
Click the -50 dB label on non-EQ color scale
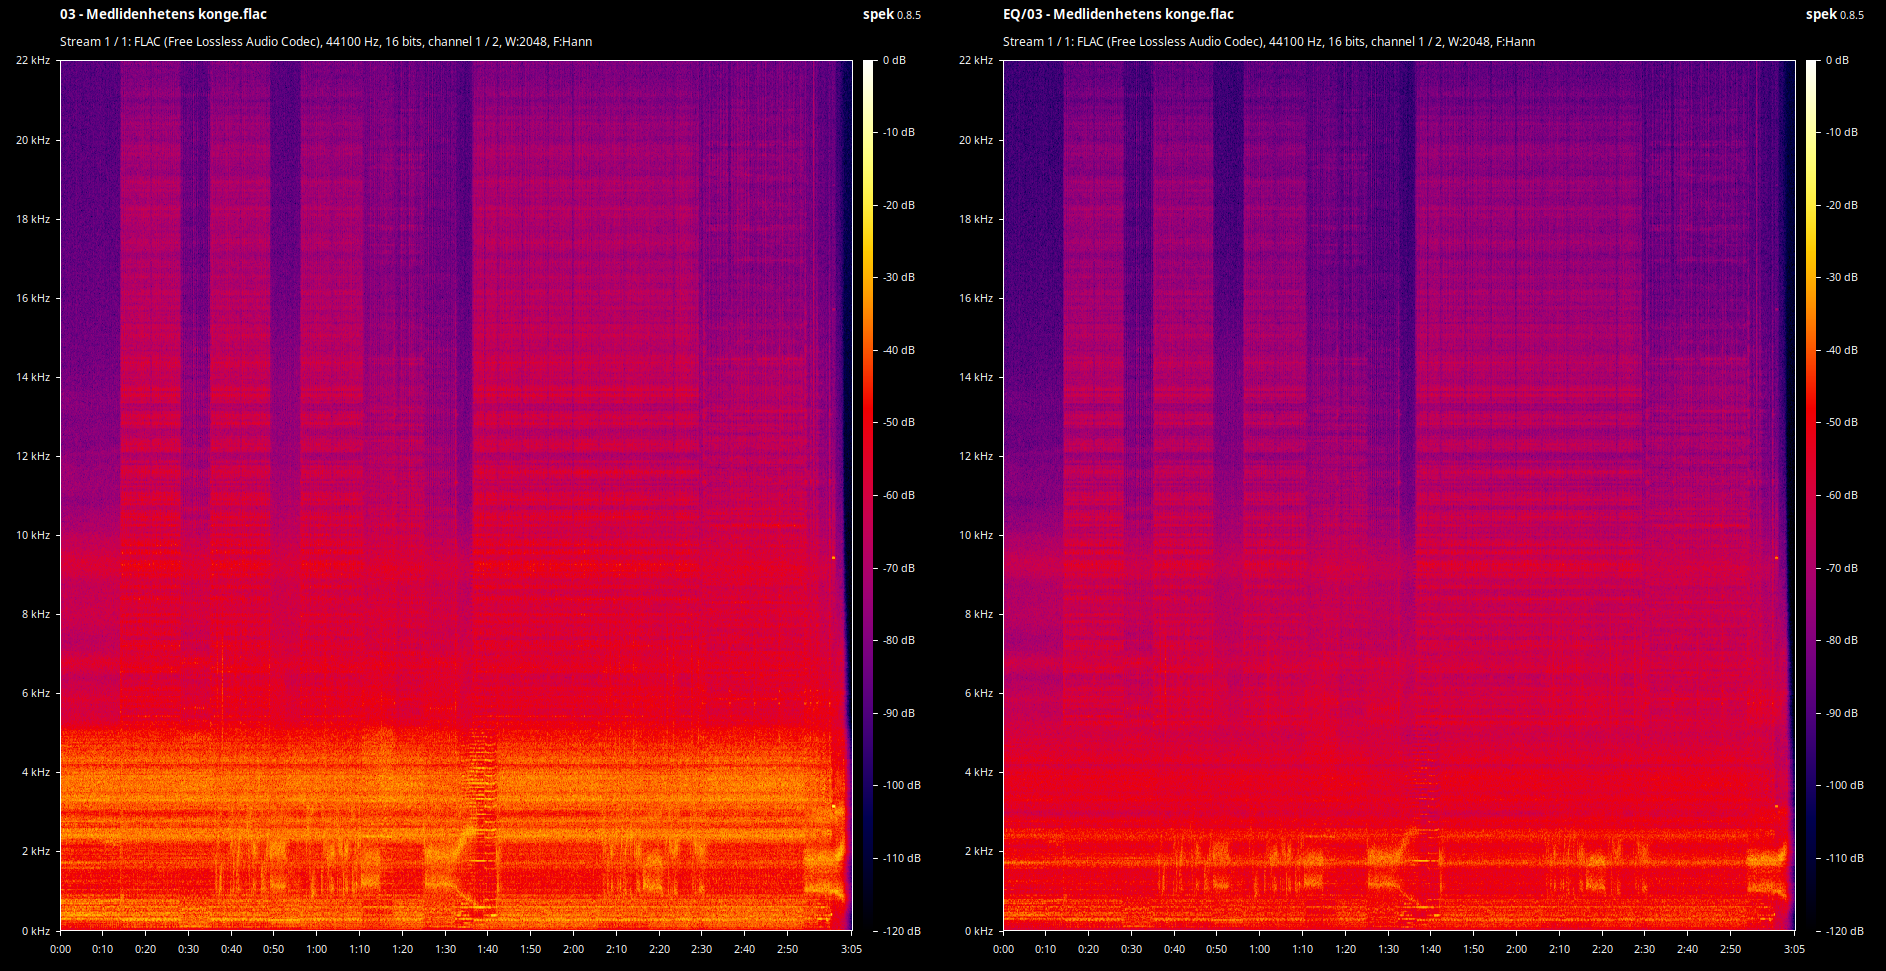tap(898, 422)
